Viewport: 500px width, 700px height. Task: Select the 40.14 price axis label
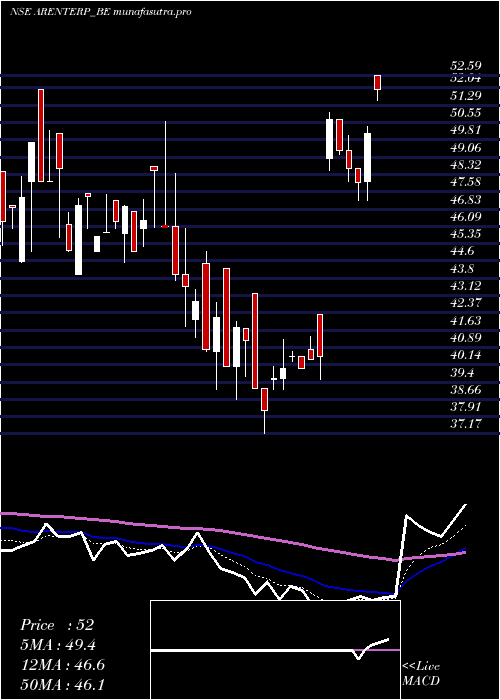point(465,355)
